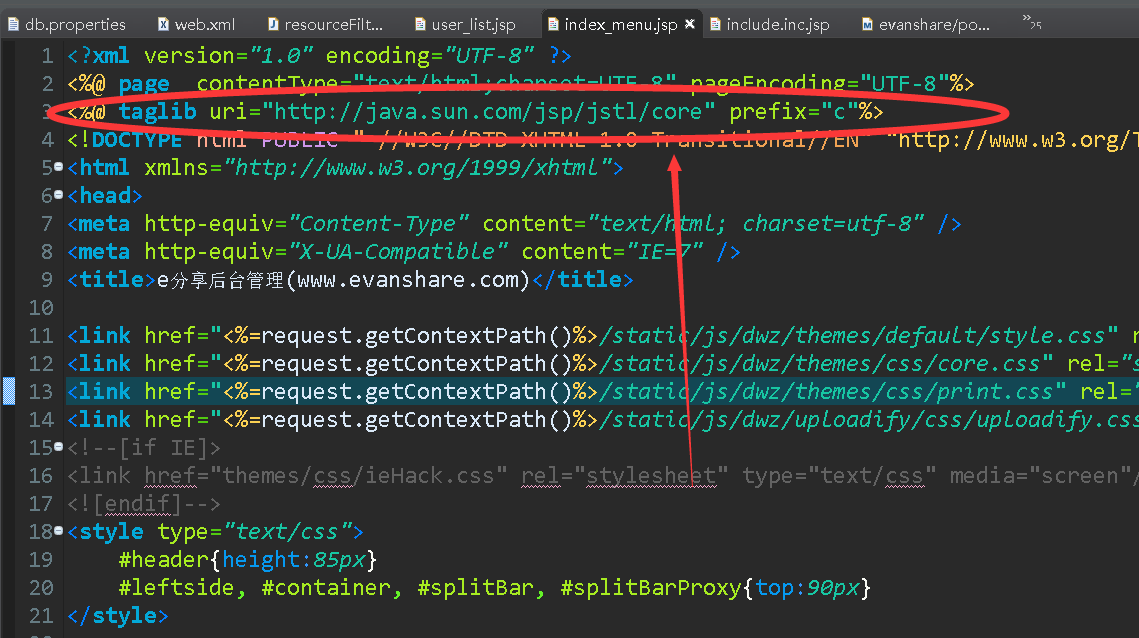Screen dimensions: 1139x638
Task: Close the index_menu.jsp tab
Action: (x=690, y=24)
